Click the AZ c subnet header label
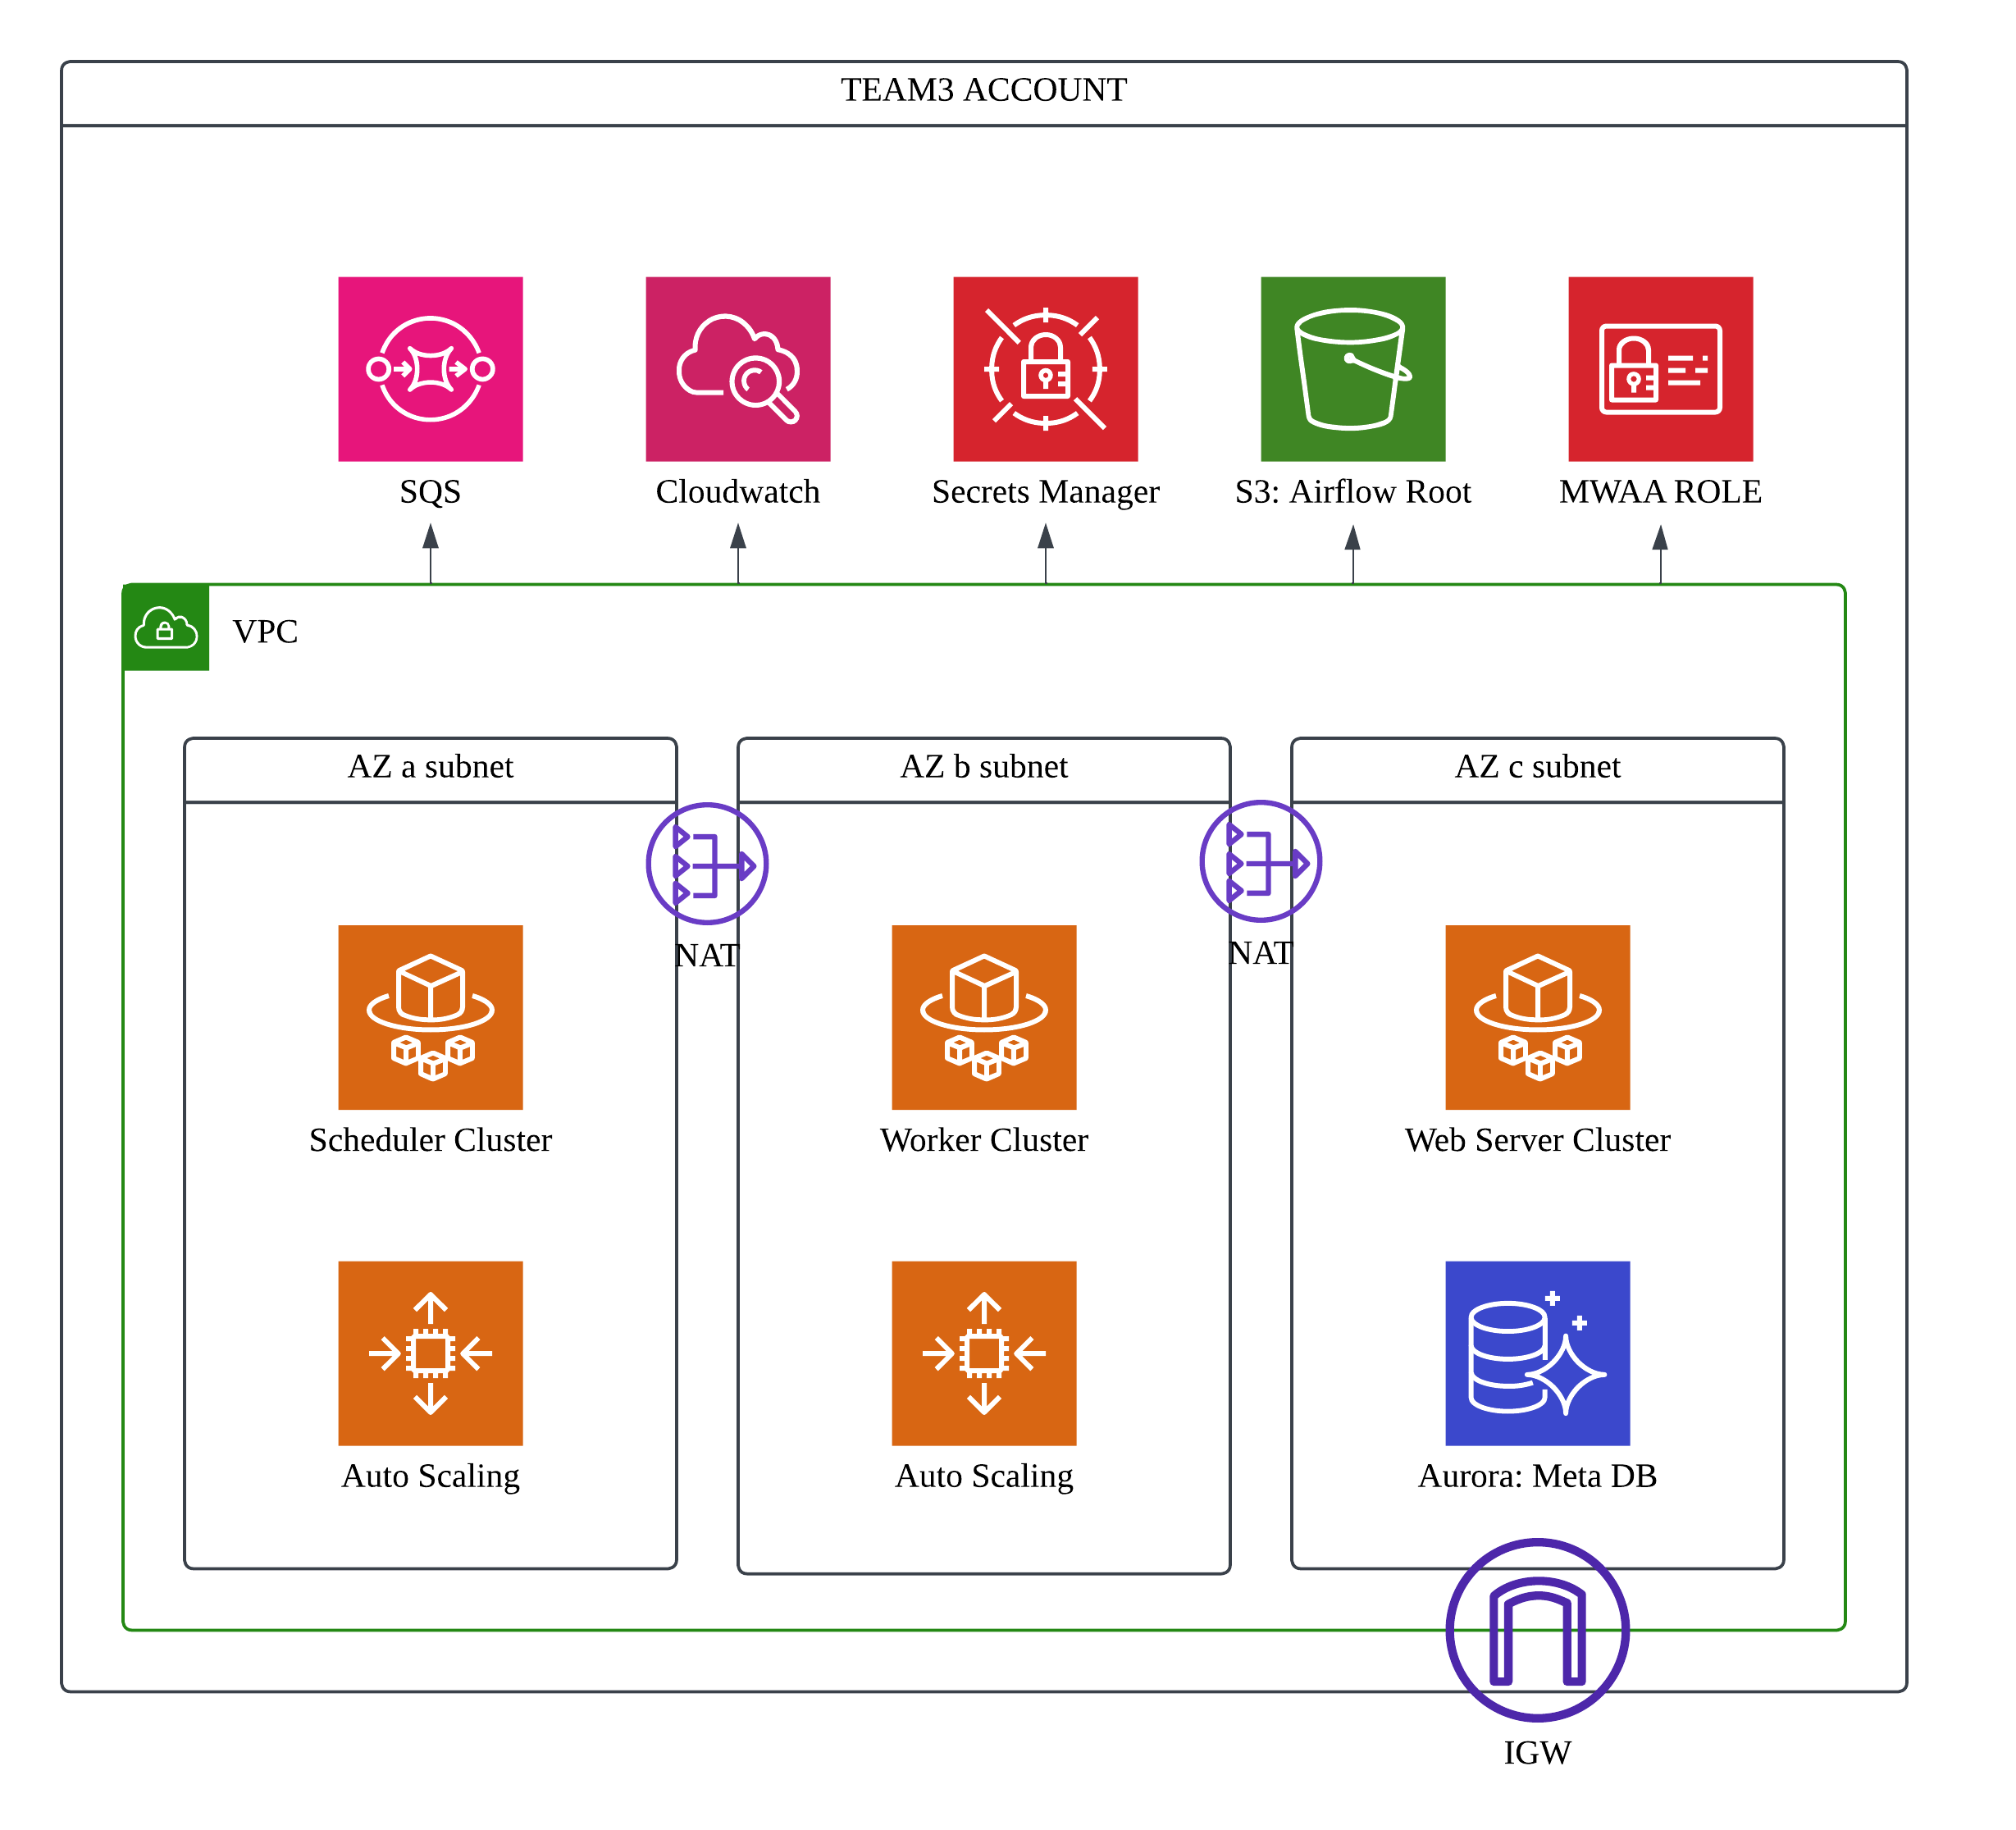 (1537, 768)
